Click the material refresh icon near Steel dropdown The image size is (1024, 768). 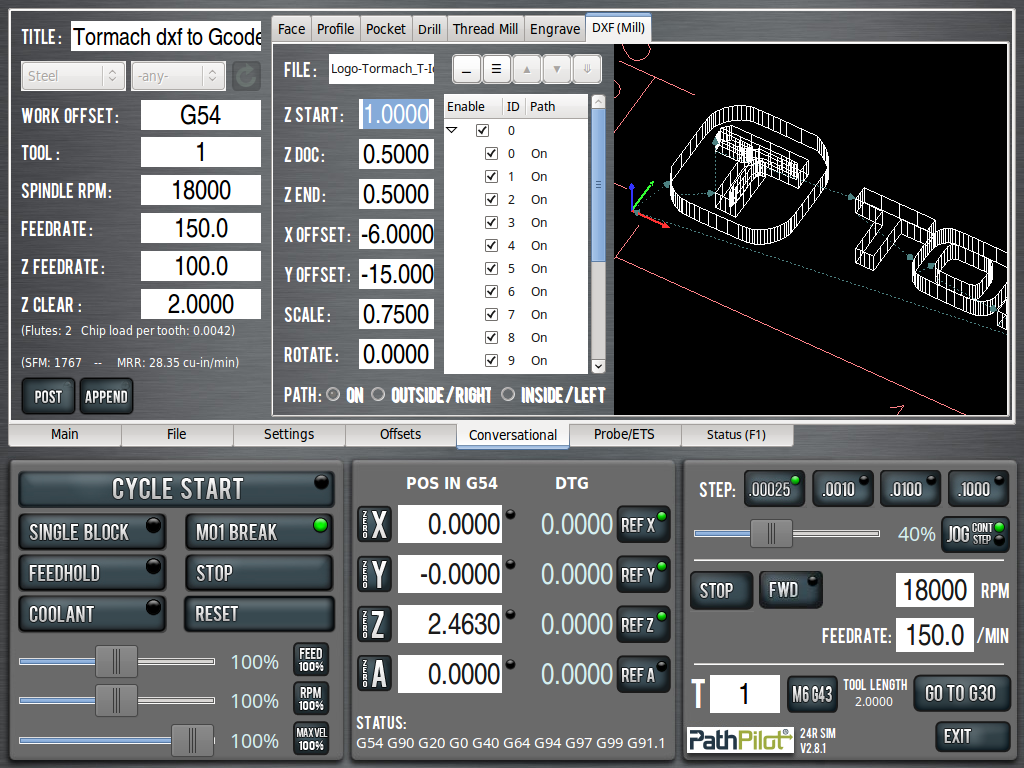tap(245, 75)
